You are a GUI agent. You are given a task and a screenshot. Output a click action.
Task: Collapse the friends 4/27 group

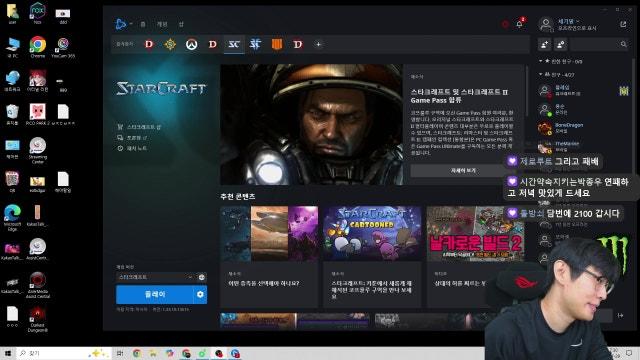pos(541,74)
